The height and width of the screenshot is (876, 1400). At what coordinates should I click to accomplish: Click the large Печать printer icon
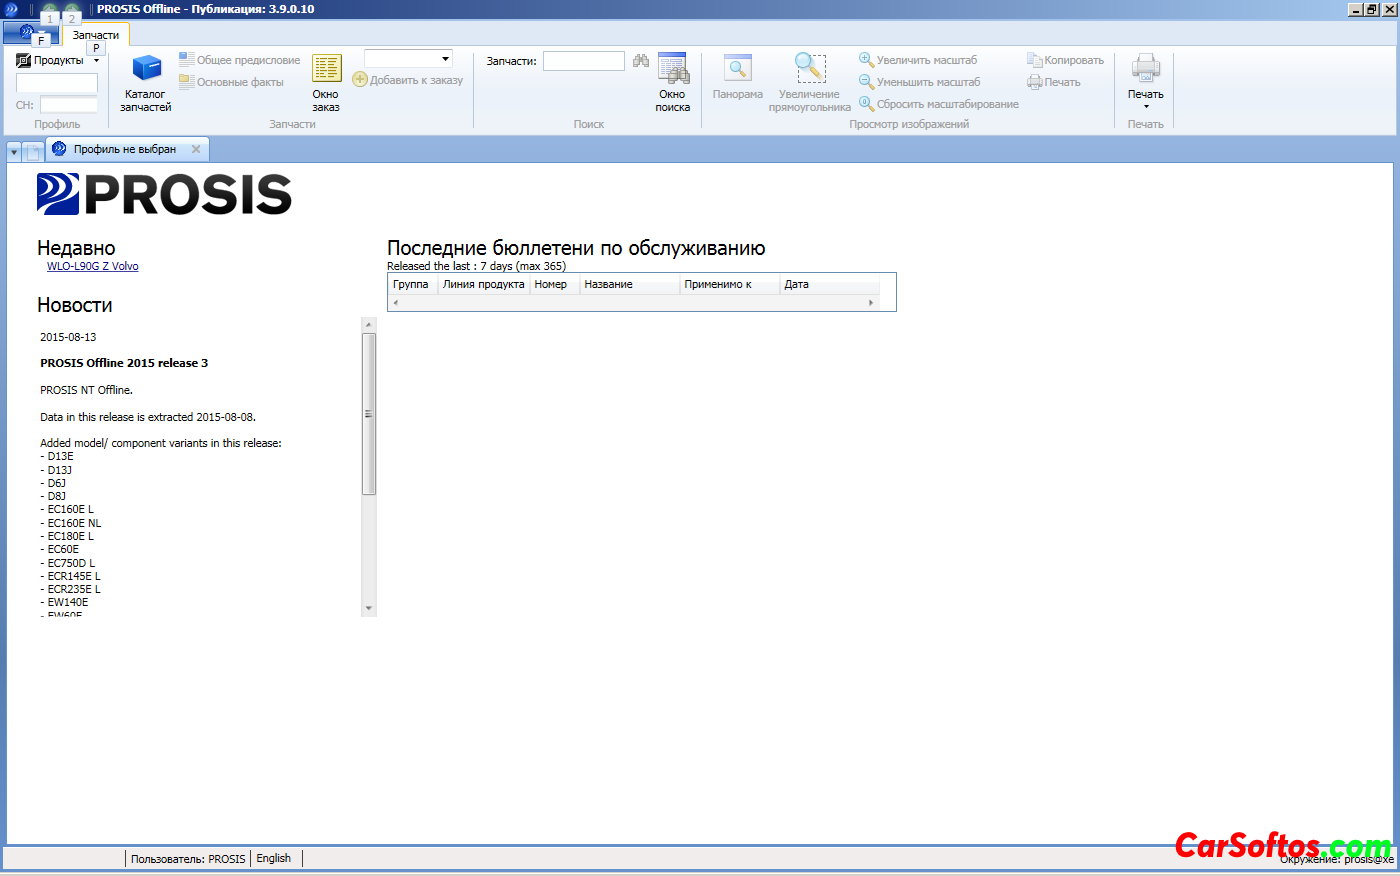point(1146,70)
